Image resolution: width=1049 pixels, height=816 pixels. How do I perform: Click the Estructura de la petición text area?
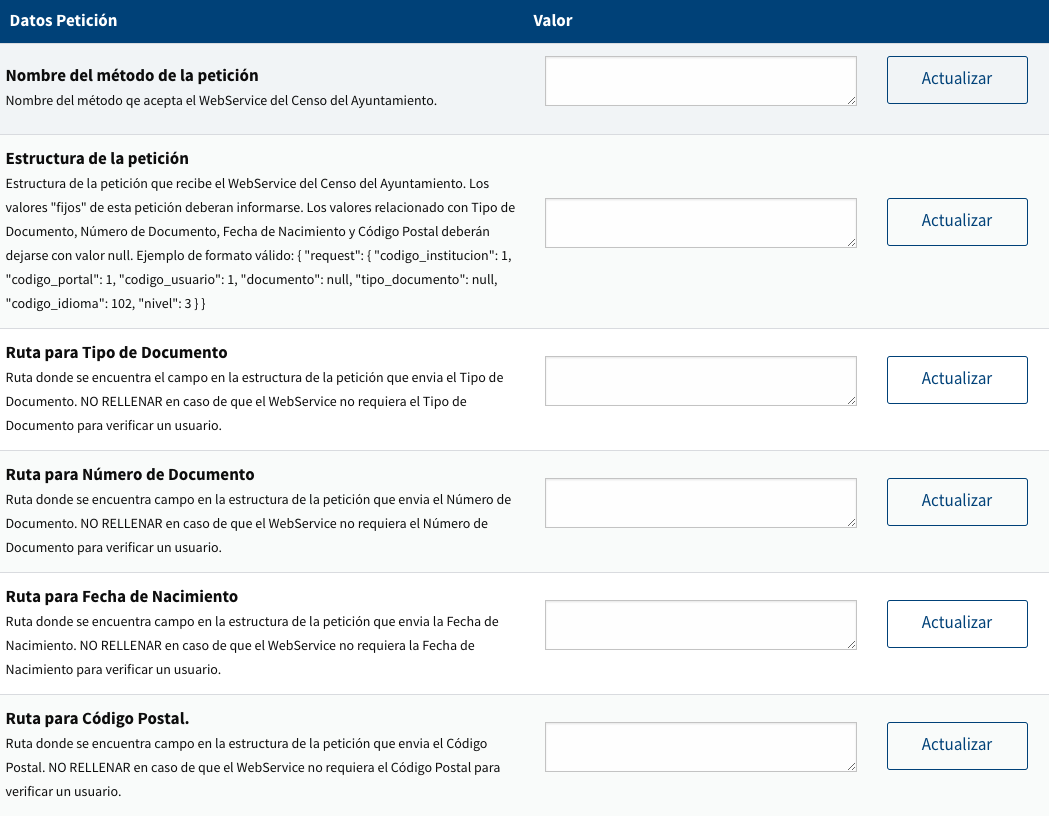pos(700,222)
